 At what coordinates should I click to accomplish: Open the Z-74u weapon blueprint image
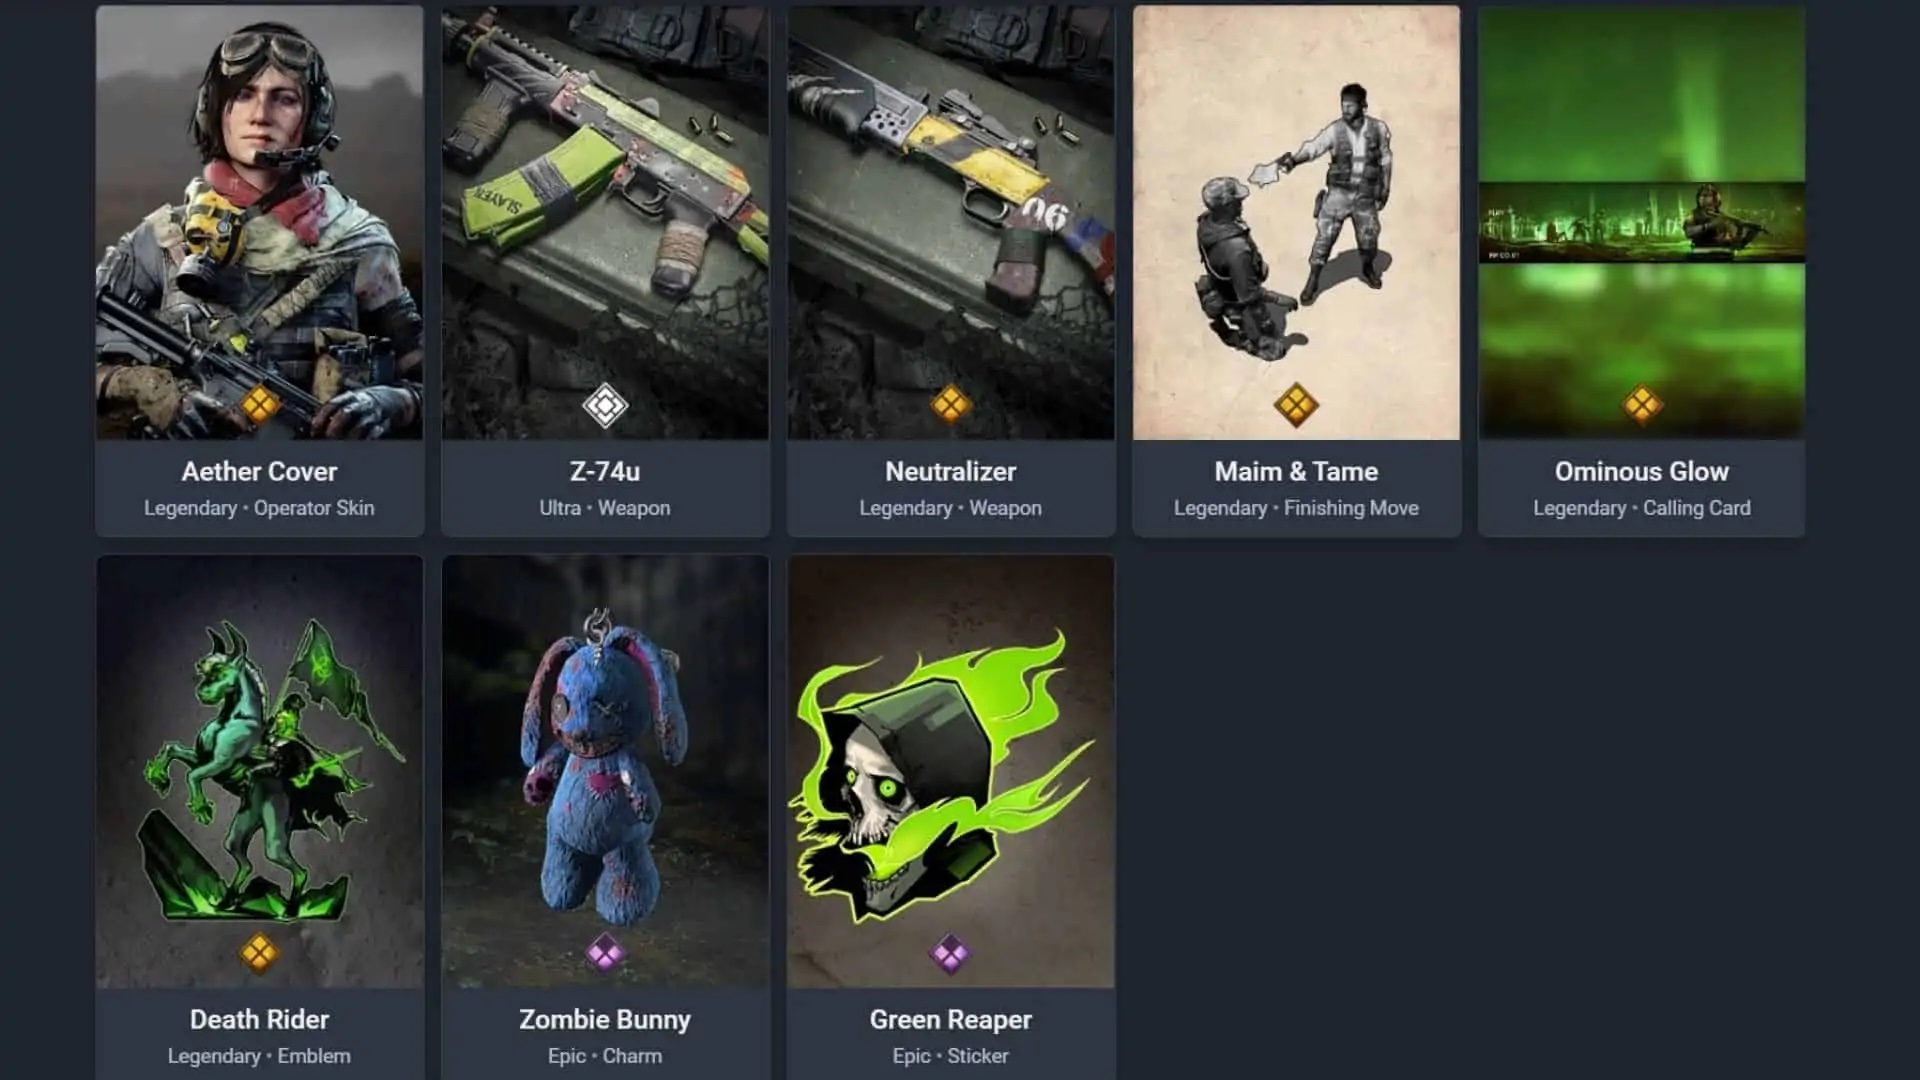pos(605,222)
